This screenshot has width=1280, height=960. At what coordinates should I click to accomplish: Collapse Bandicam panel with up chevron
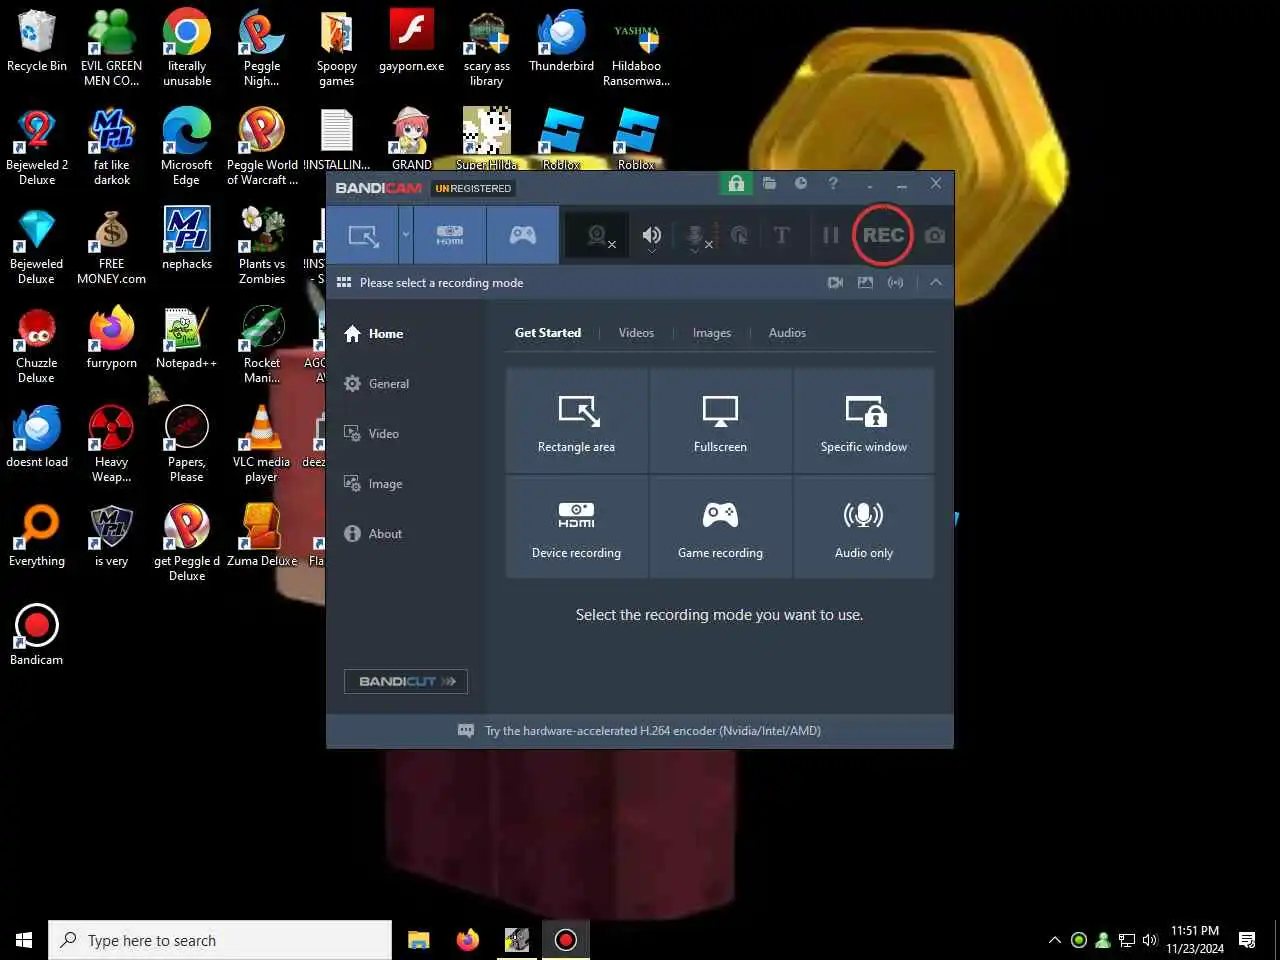tap(936, 283)
